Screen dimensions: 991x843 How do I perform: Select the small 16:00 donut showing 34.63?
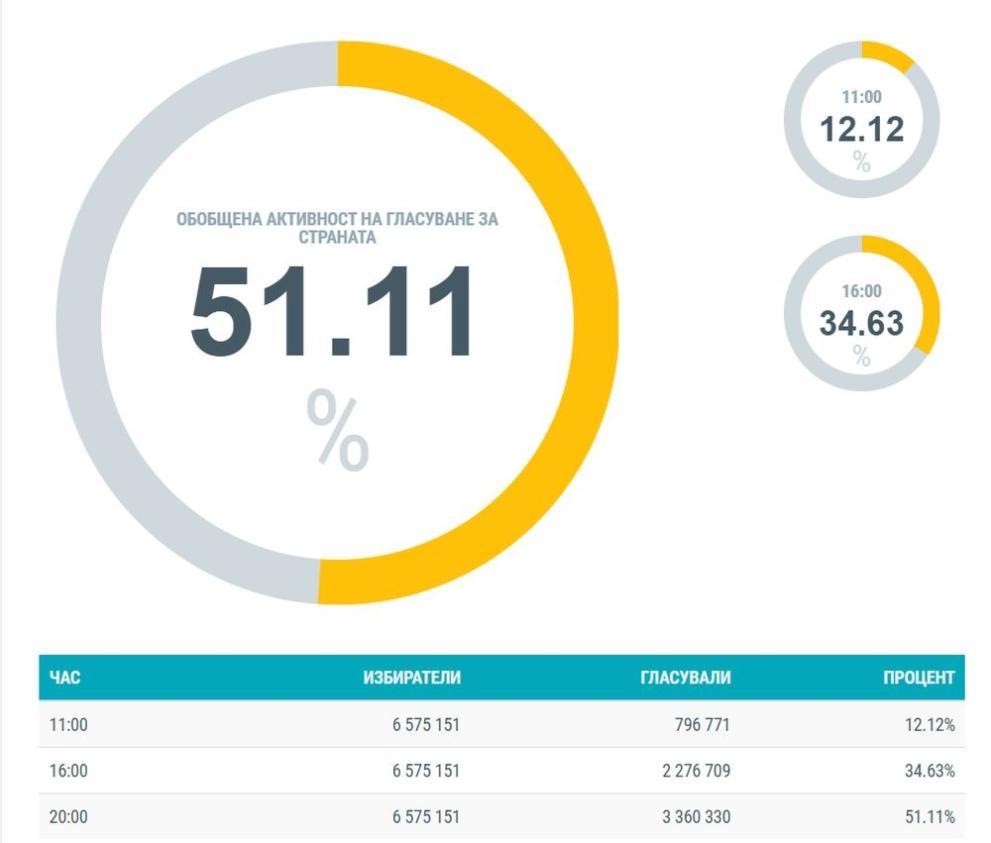(861, 314)
